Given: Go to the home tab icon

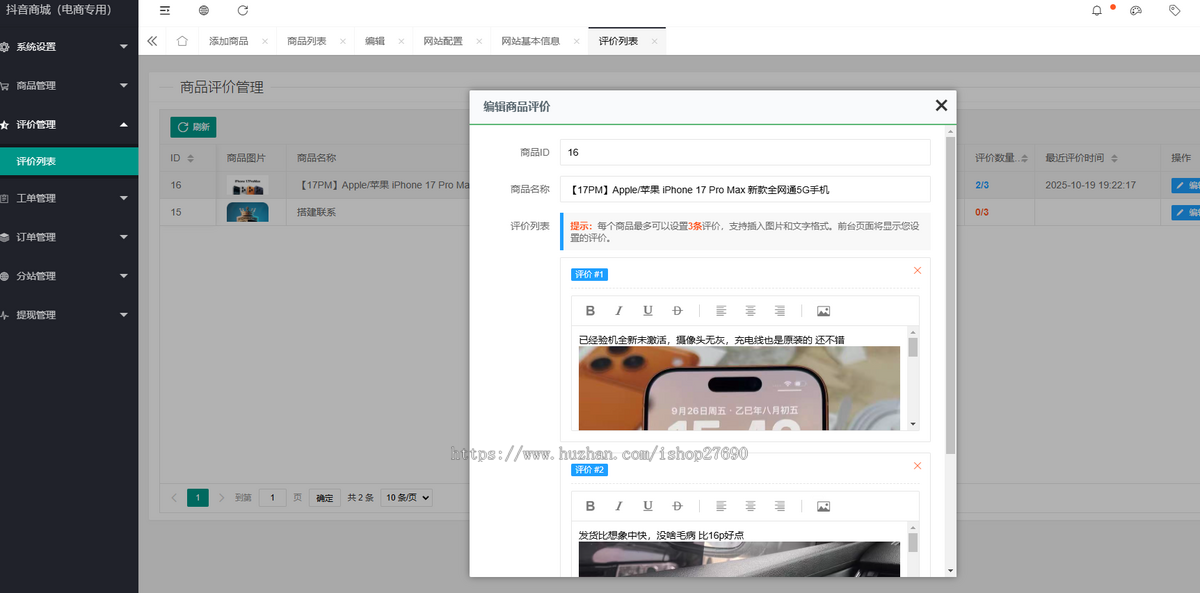Looking at the screenshot, I should pos(182,41).
